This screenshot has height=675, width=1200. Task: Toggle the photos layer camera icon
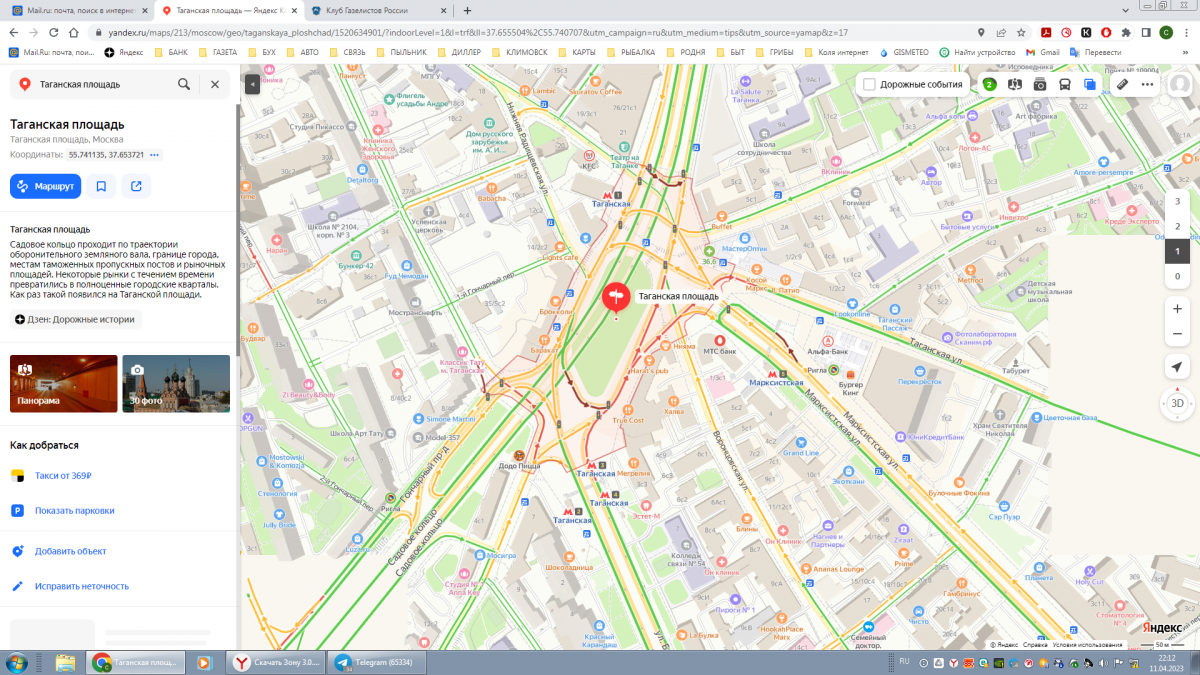point(1040,85)
